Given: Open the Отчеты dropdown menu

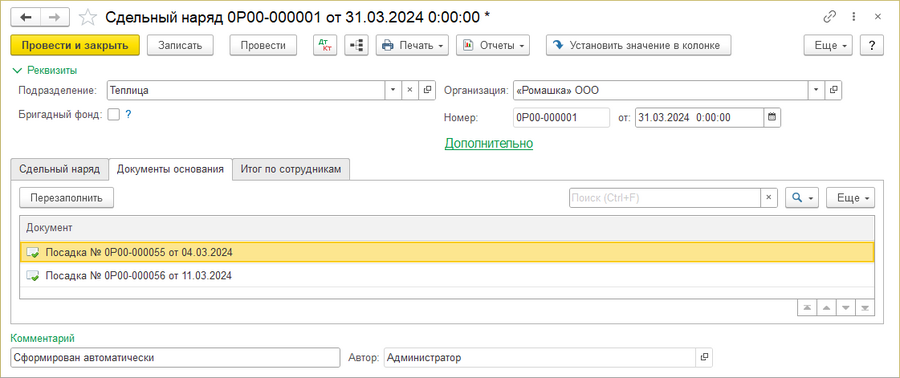Looking at the screenshot, I should [492, 45].
